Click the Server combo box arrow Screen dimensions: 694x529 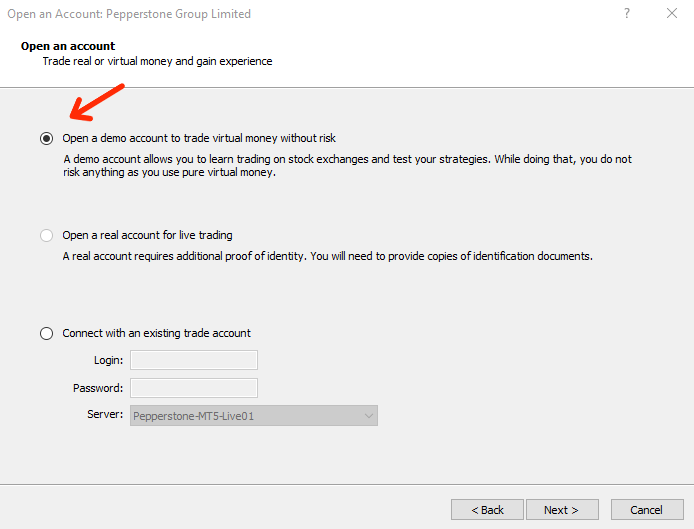tap(368, 415)
